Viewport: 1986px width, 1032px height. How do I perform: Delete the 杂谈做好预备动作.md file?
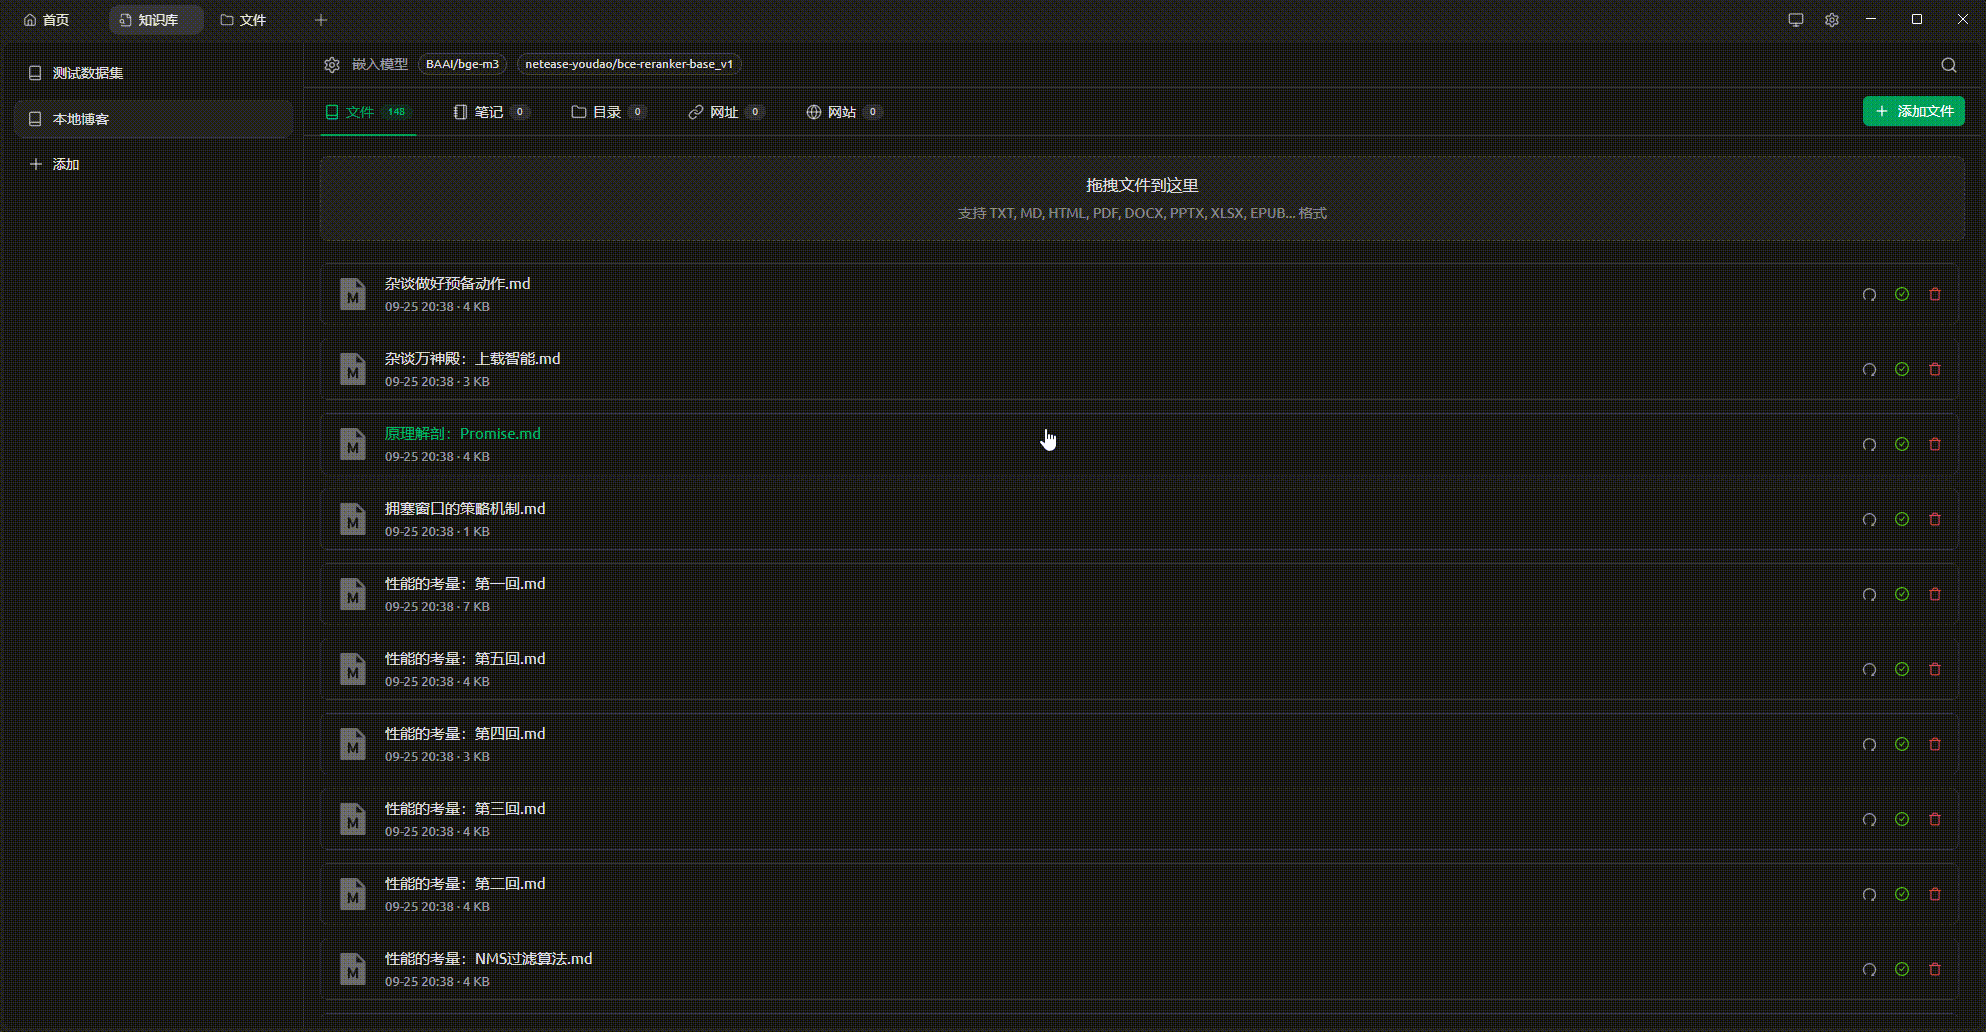(x=1934, y=294)
